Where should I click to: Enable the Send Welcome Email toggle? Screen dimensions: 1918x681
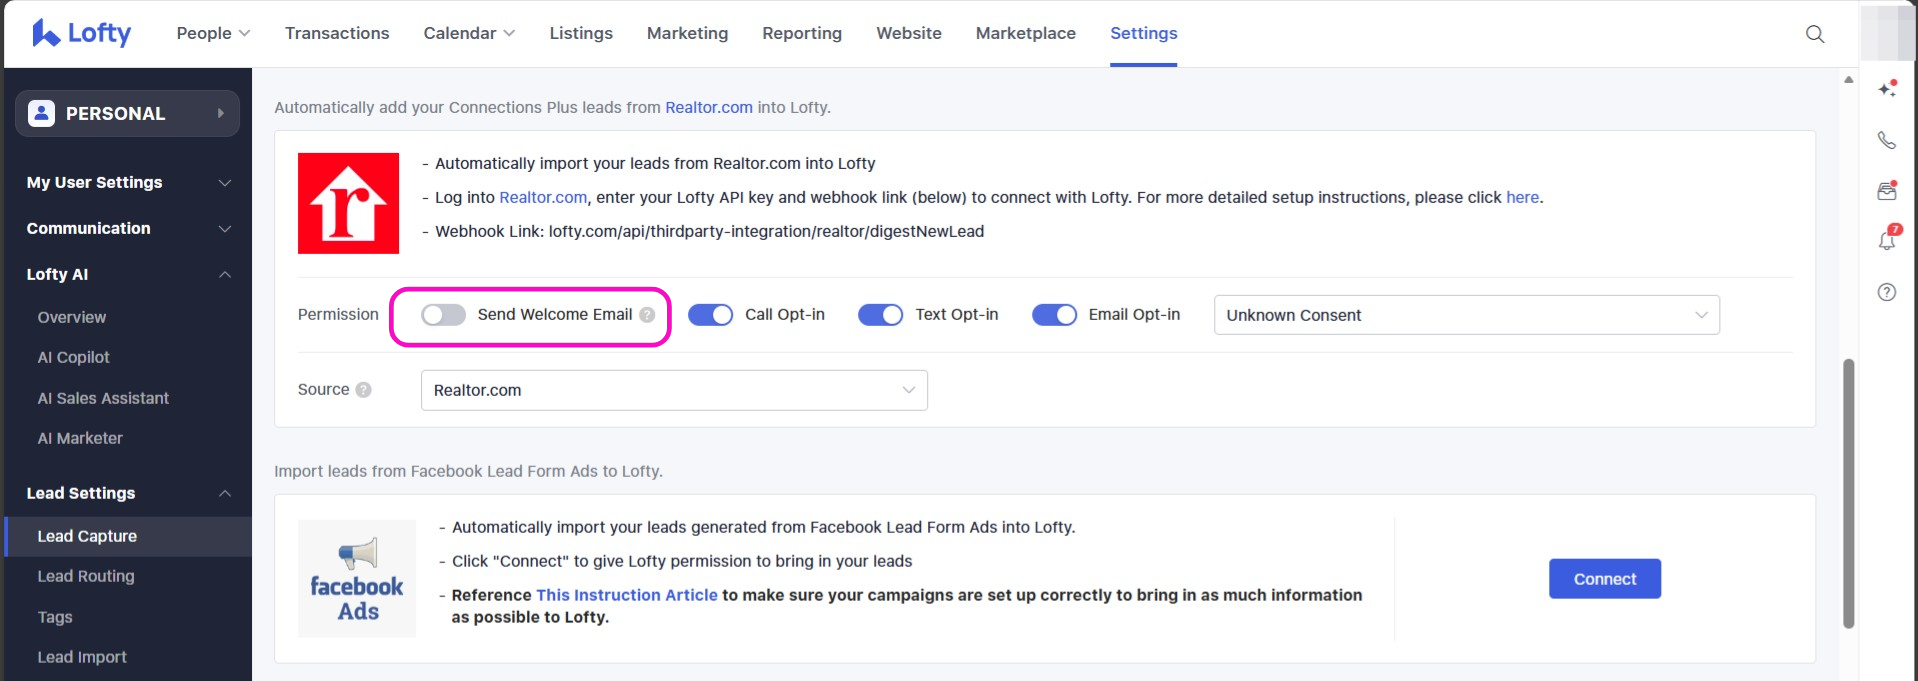[443, 315]
